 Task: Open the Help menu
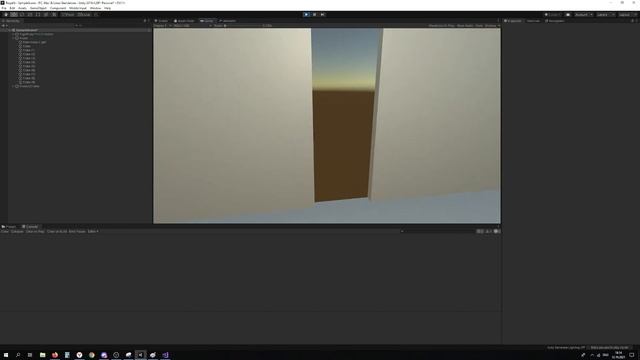tap(107, 8)
